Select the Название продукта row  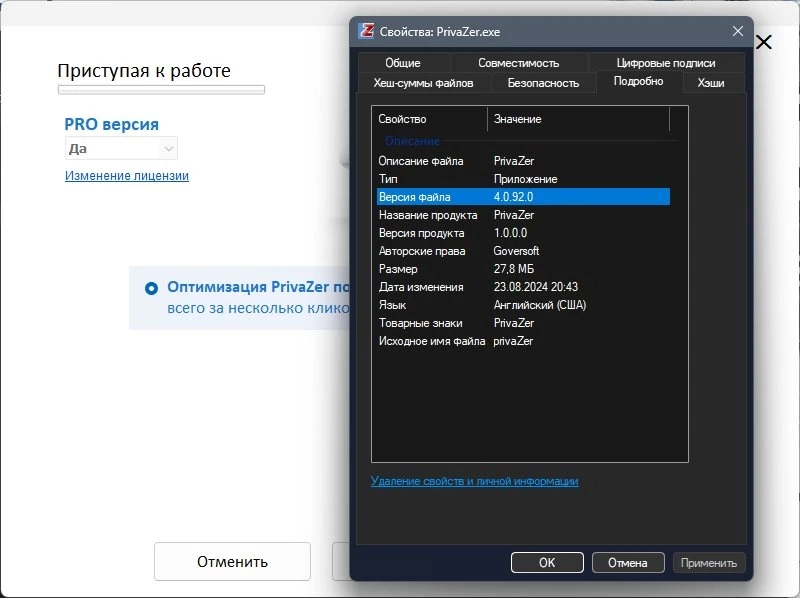(x=523, y=215)
